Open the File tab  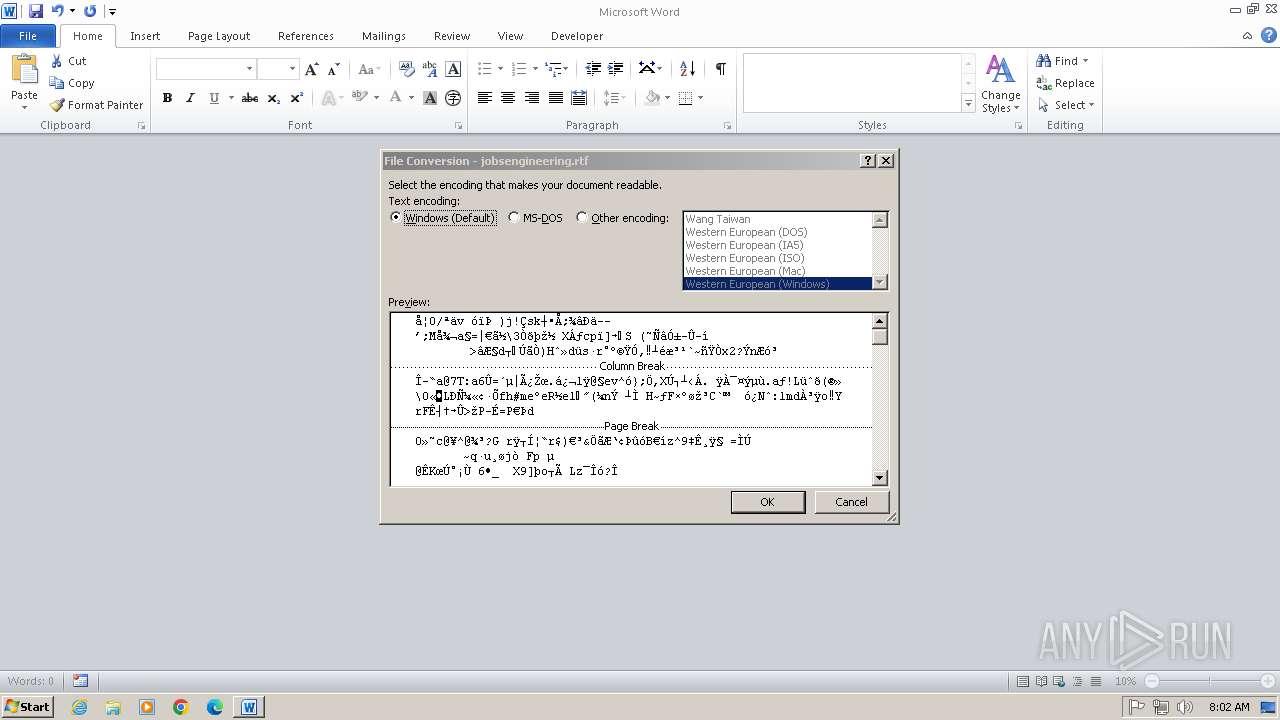point(28,36)
